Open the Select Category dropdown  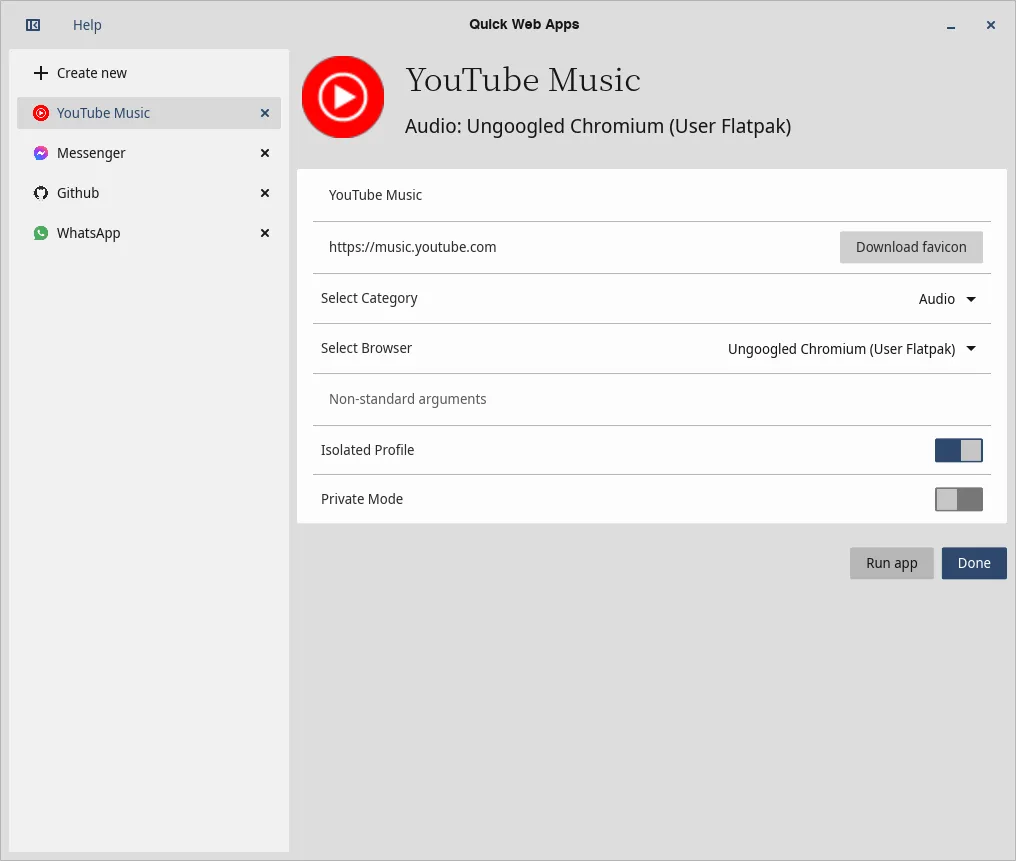(946, 299)
